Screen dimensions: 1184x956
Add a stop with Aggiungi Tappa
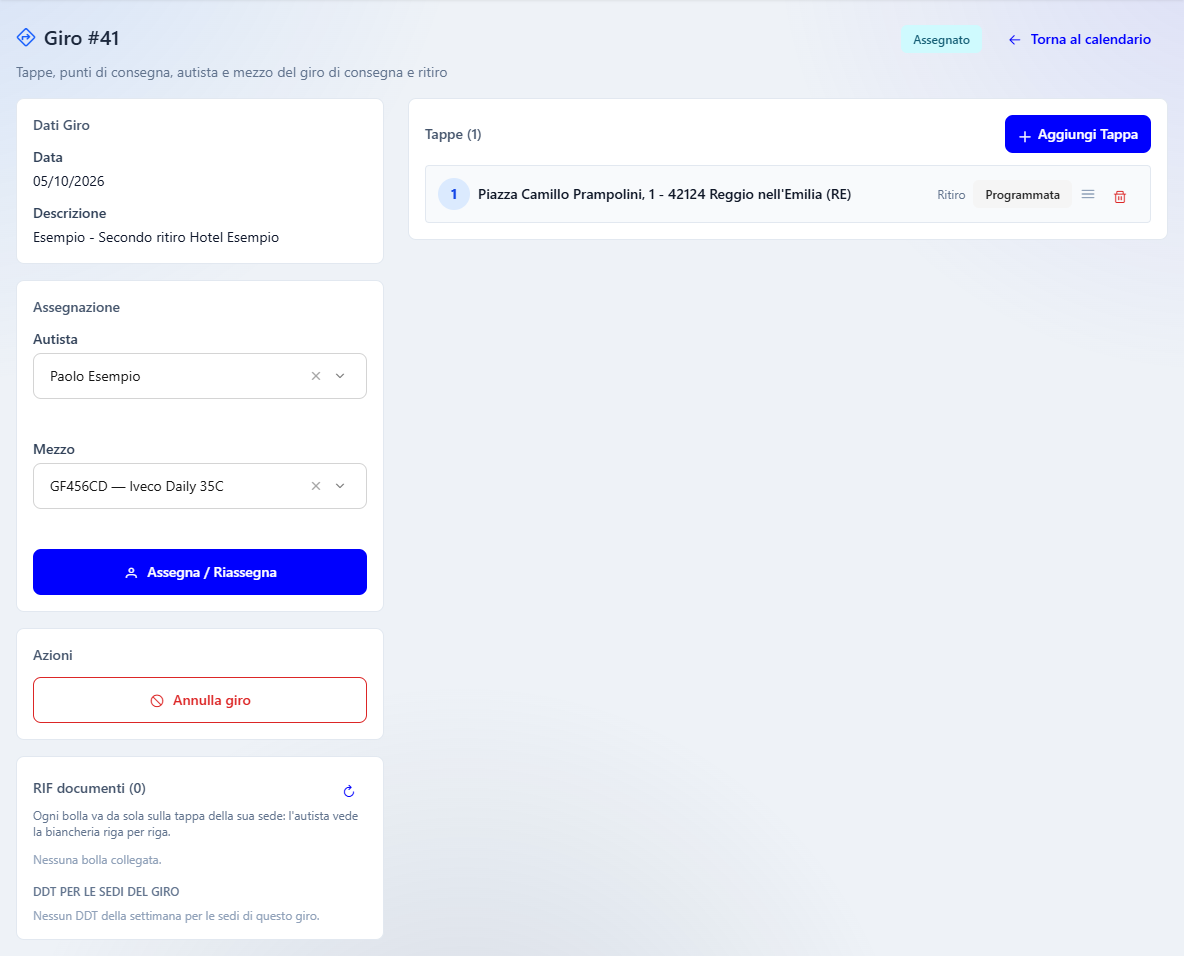click(1078, 134)
